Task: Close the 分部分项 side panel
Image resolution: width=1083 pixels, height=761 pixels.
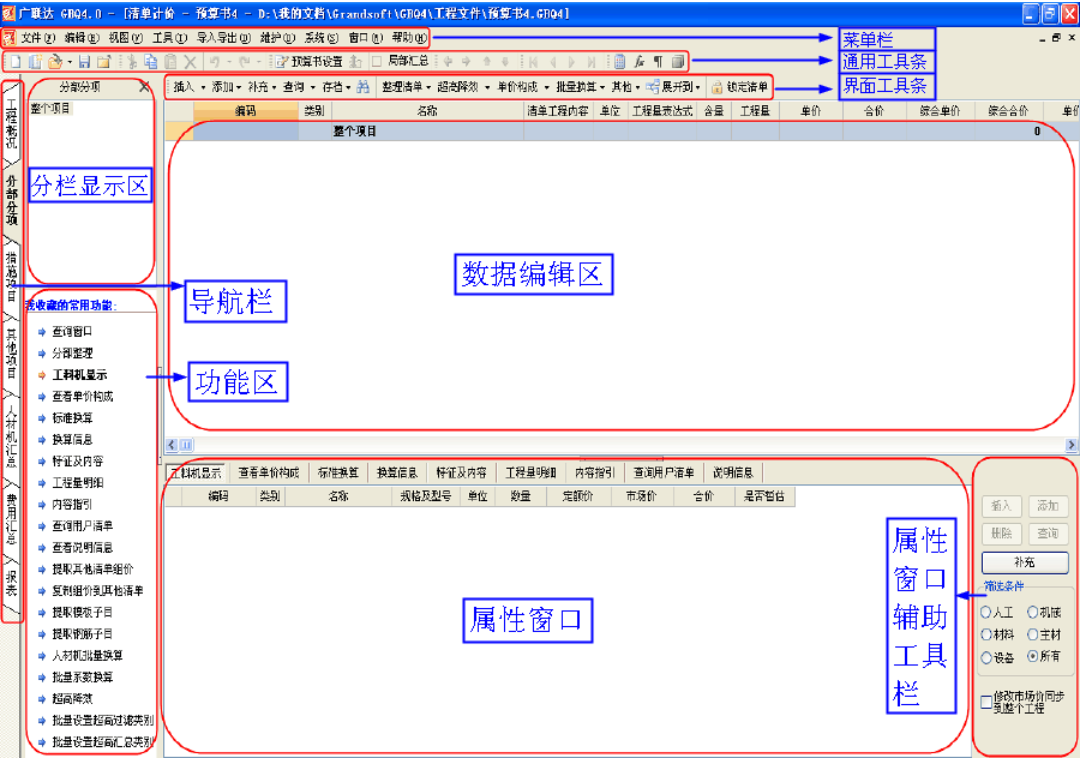Action: pyautogui.click(x=144, y=87)
